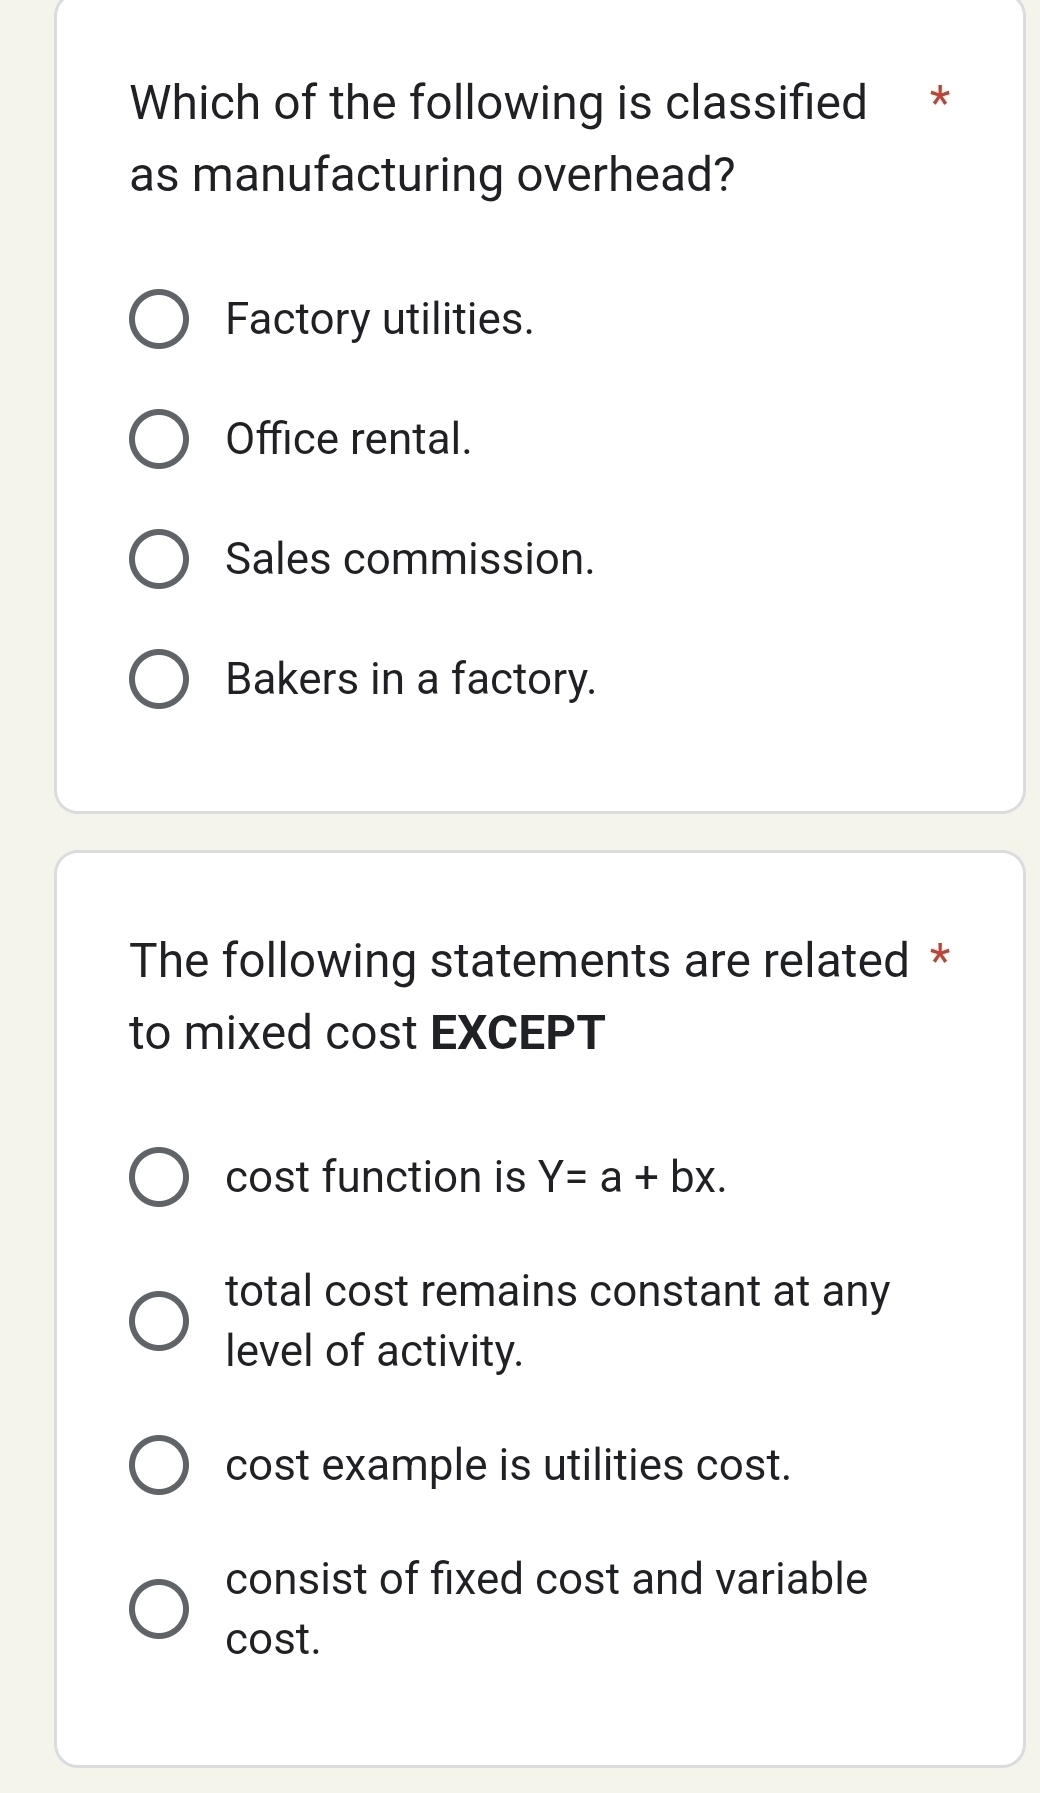Screen dimensions: 1040x1793
Task: Pick the "Sales commission." radio option
Action: coord(159,560)
